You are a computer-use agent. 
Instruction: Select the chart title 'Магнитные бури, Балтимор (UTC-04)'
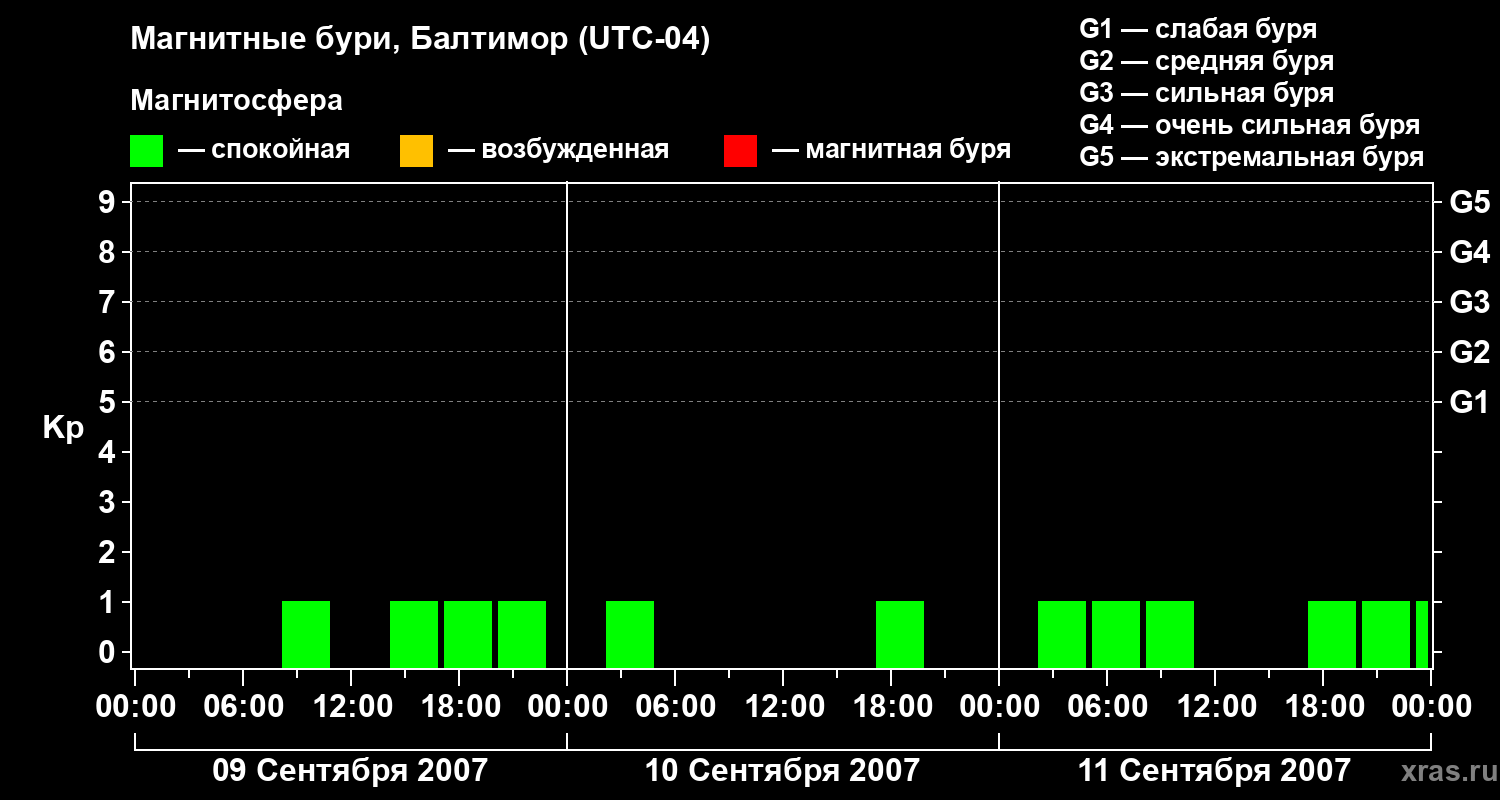tap(420, 40)
